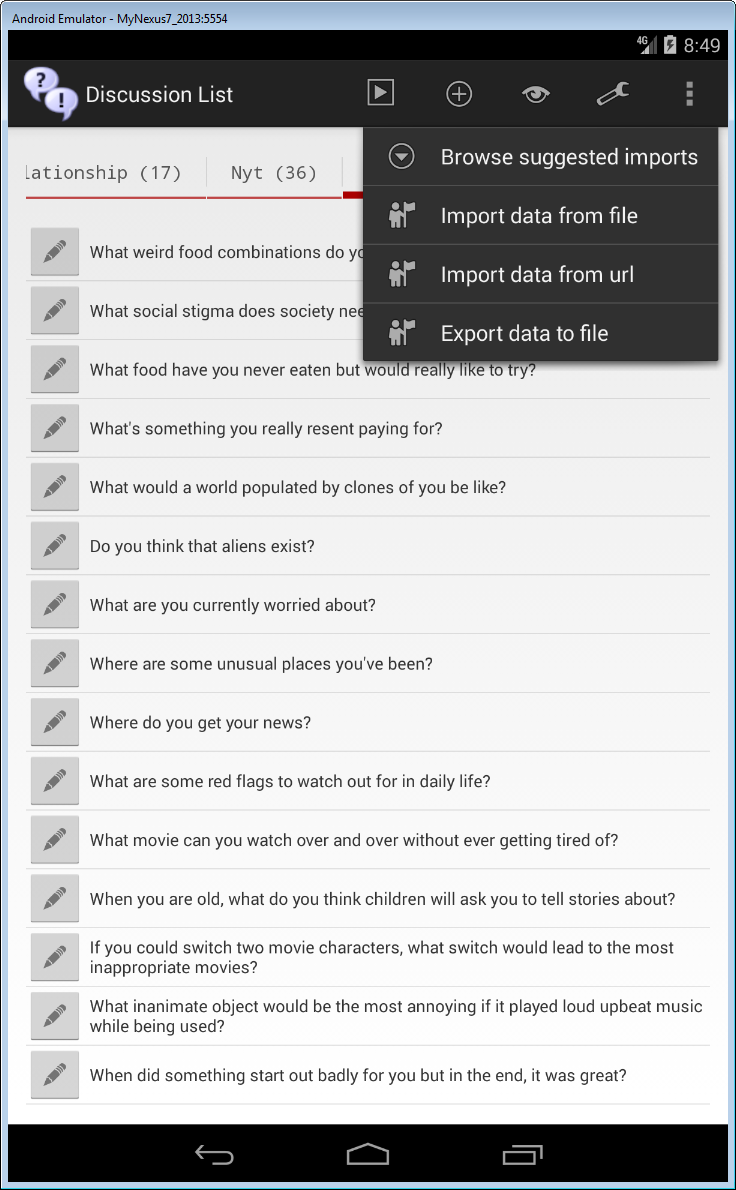Edit the 'Do you think that aliens exist?' question
Screen dimensions: 736x1190
55,546
